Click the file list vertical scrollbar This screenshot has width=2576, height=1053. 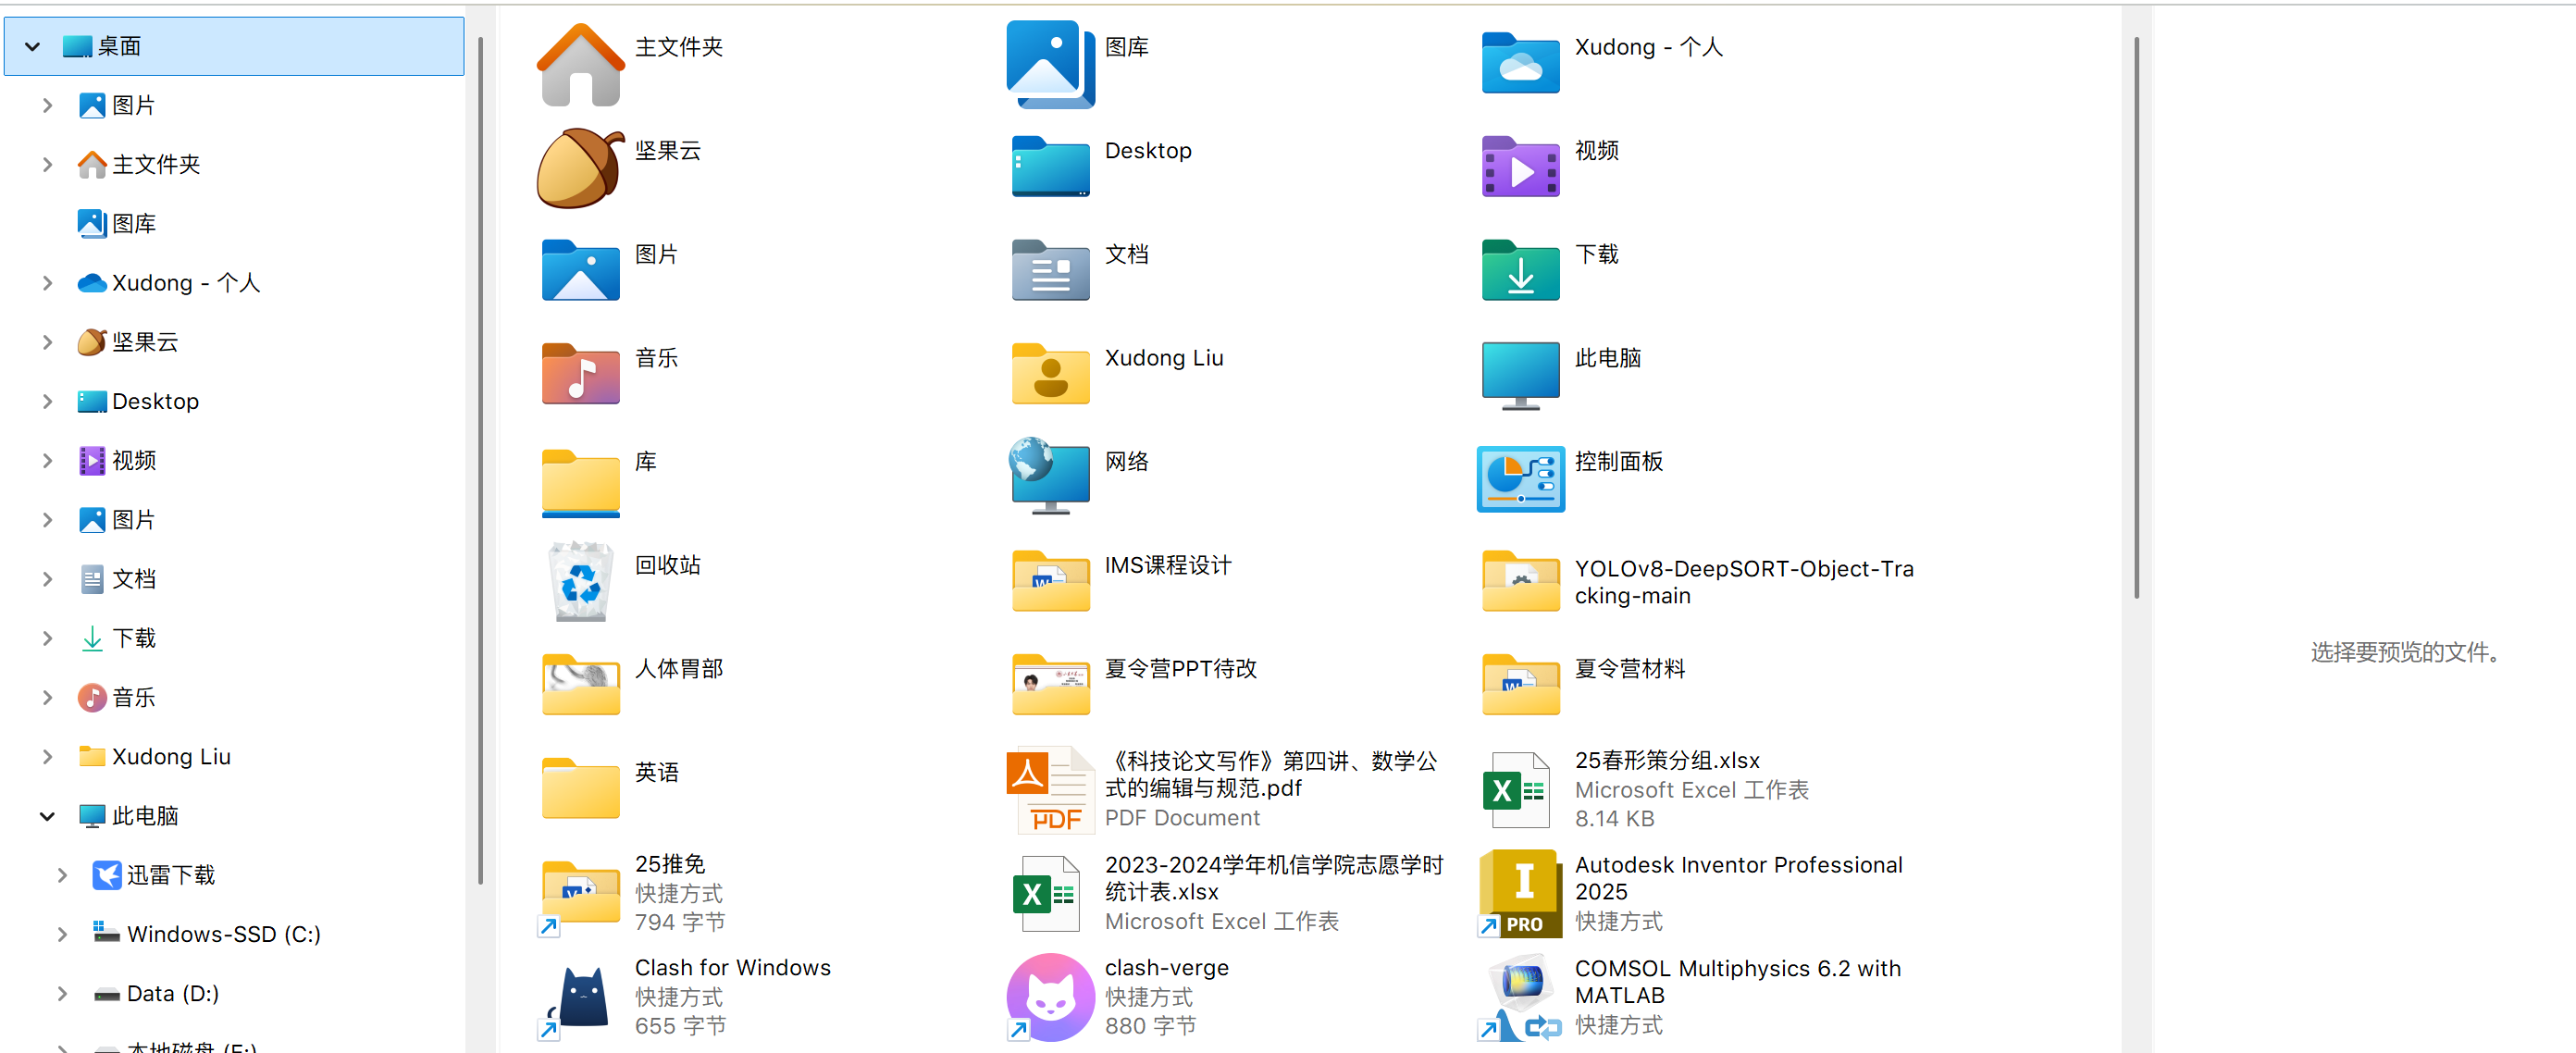coord(2136,318)
